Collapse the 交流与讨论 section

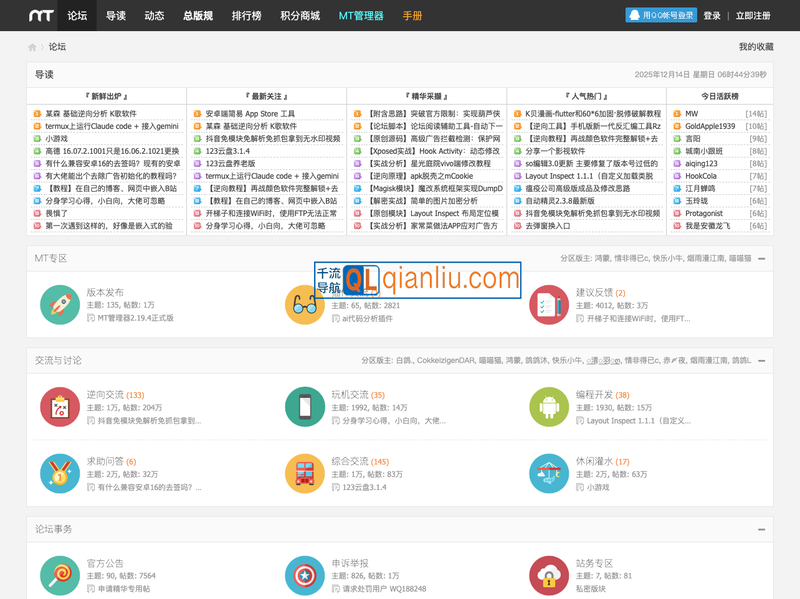click(x=761, y=360)
